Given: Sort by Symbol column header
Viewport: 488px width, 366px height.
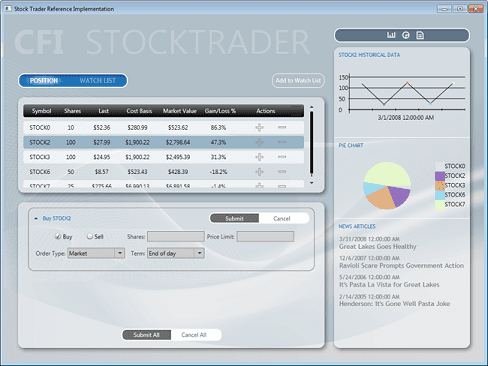Looking at the screenshot, I should 41,111.
